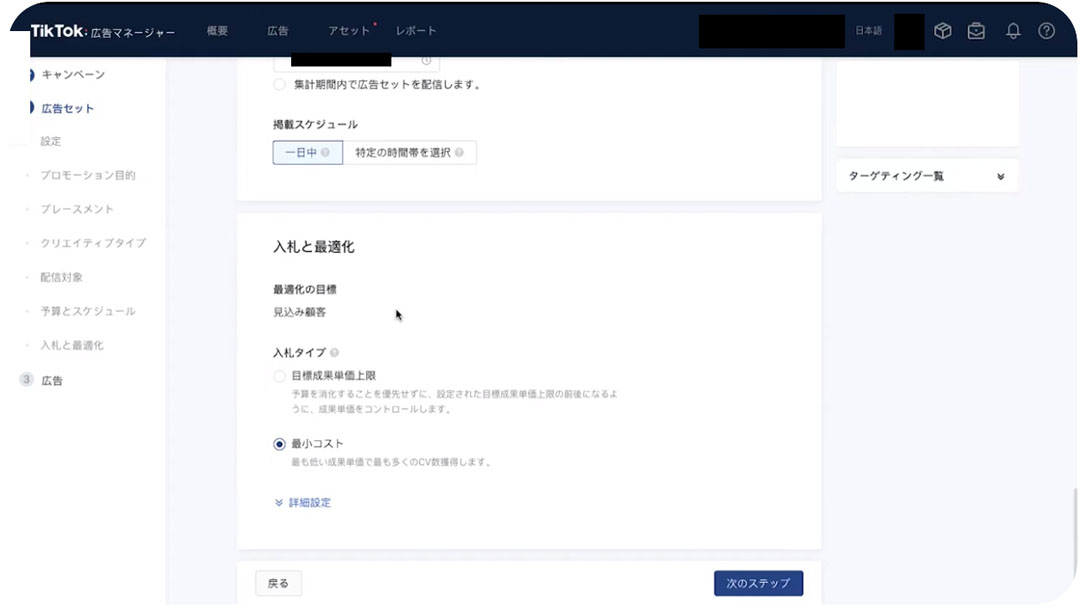Image resolution: width=1080 pixels, height=607 pixels.
Task: Enable 集計期間内で広告セットを配信します option
Action: (x=279, y=85)
